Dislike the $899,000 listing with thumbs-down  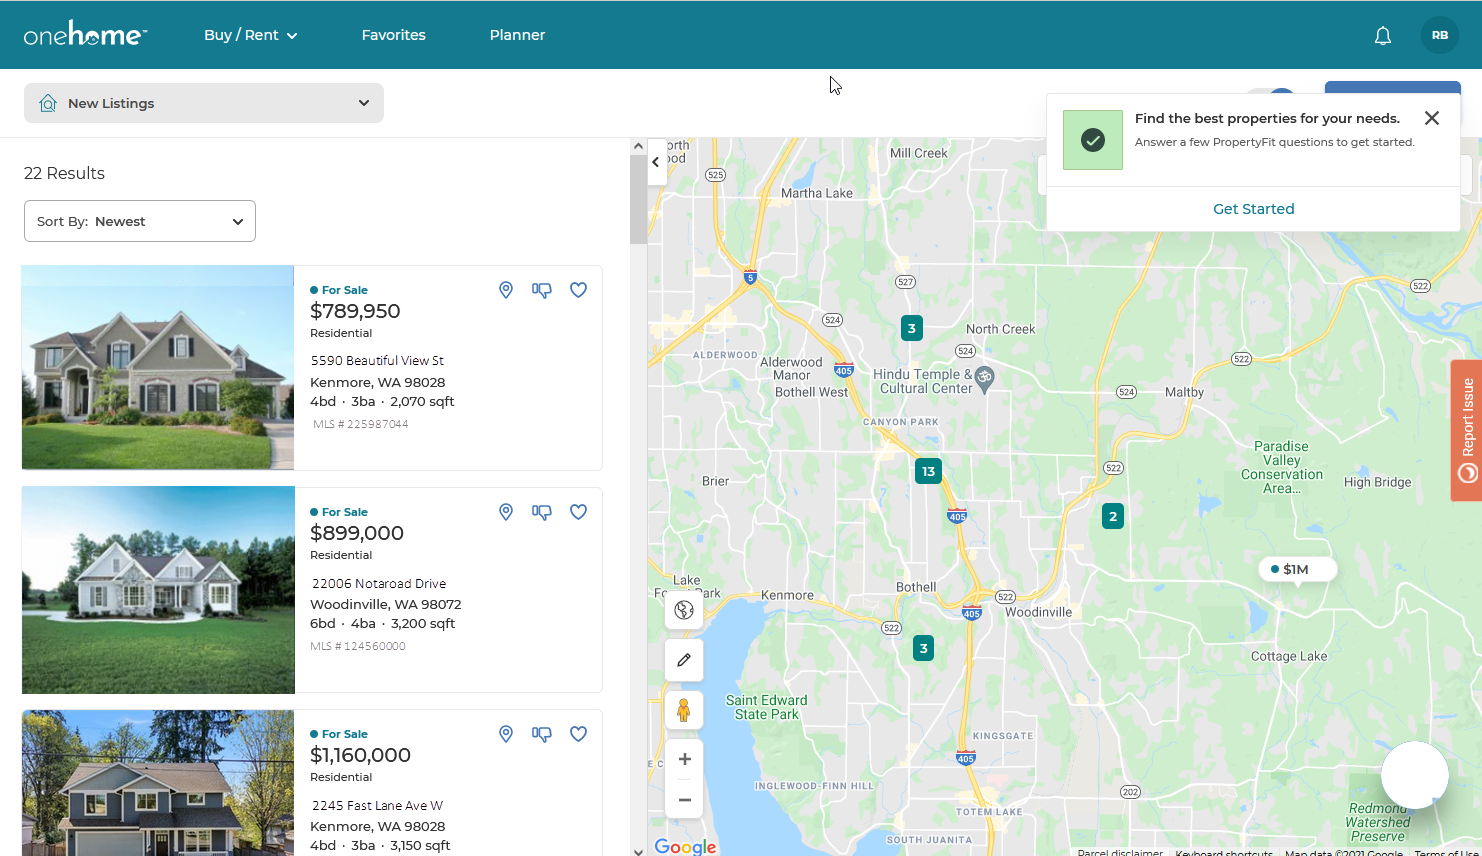542,512
